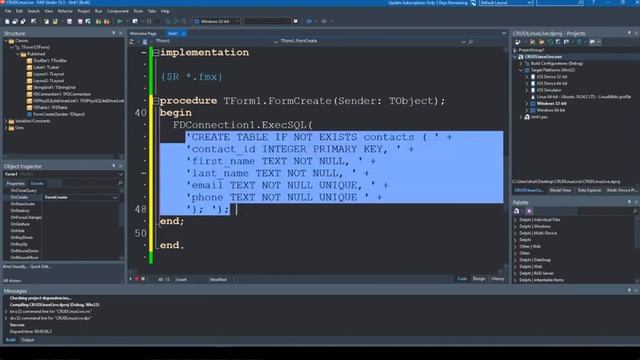
Task: Open the Data Explorer tab
Action: 589,190
